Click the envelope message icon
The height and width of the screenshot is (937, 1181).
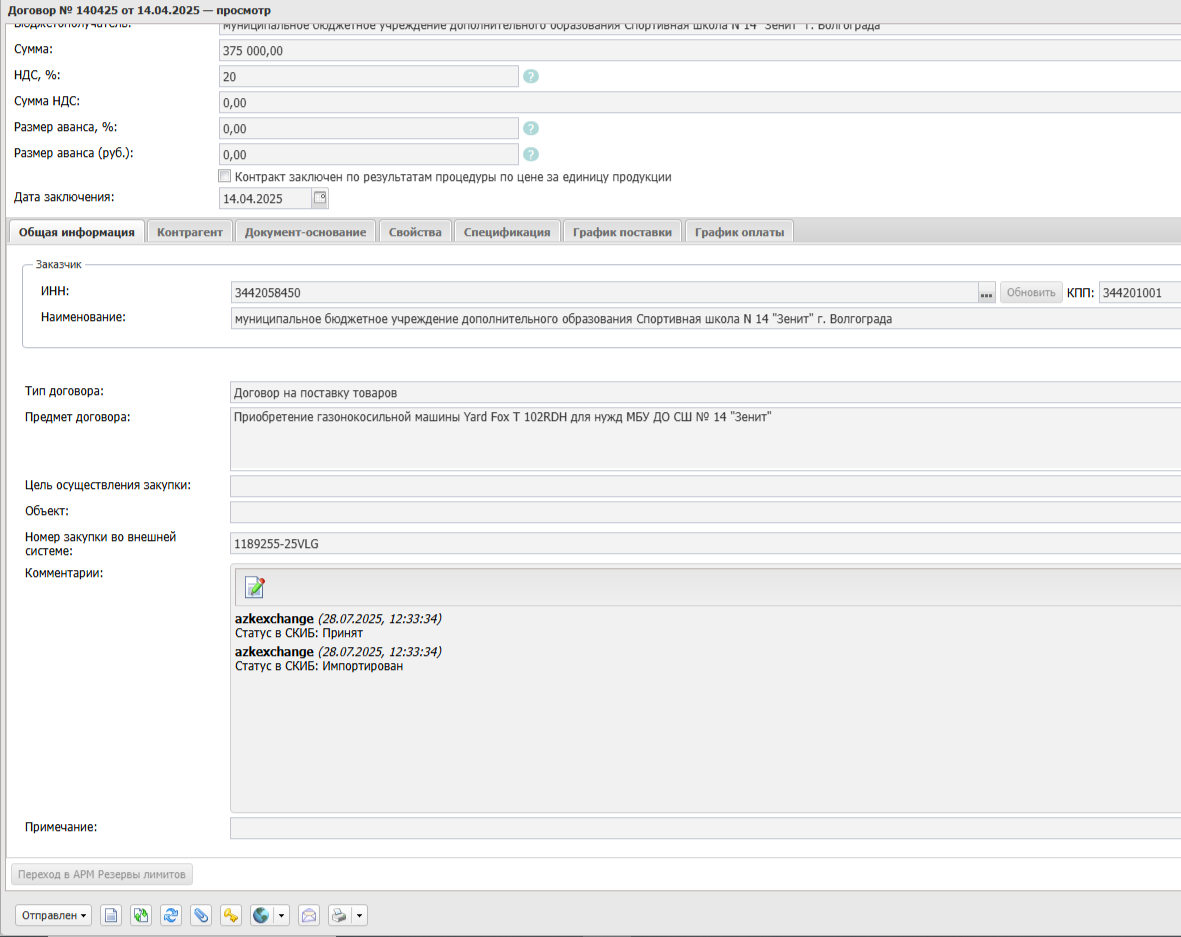pyautogui.click(x=309, y=915)
